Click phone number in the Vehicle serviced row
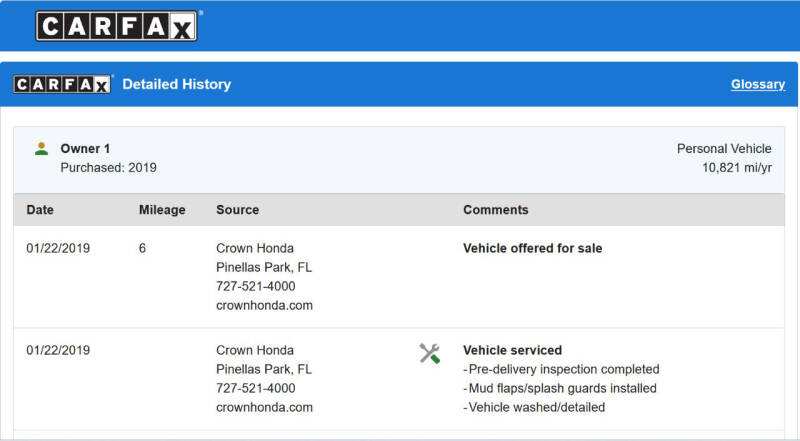Viewport: 800px width, 441px height. coord(256,388)
